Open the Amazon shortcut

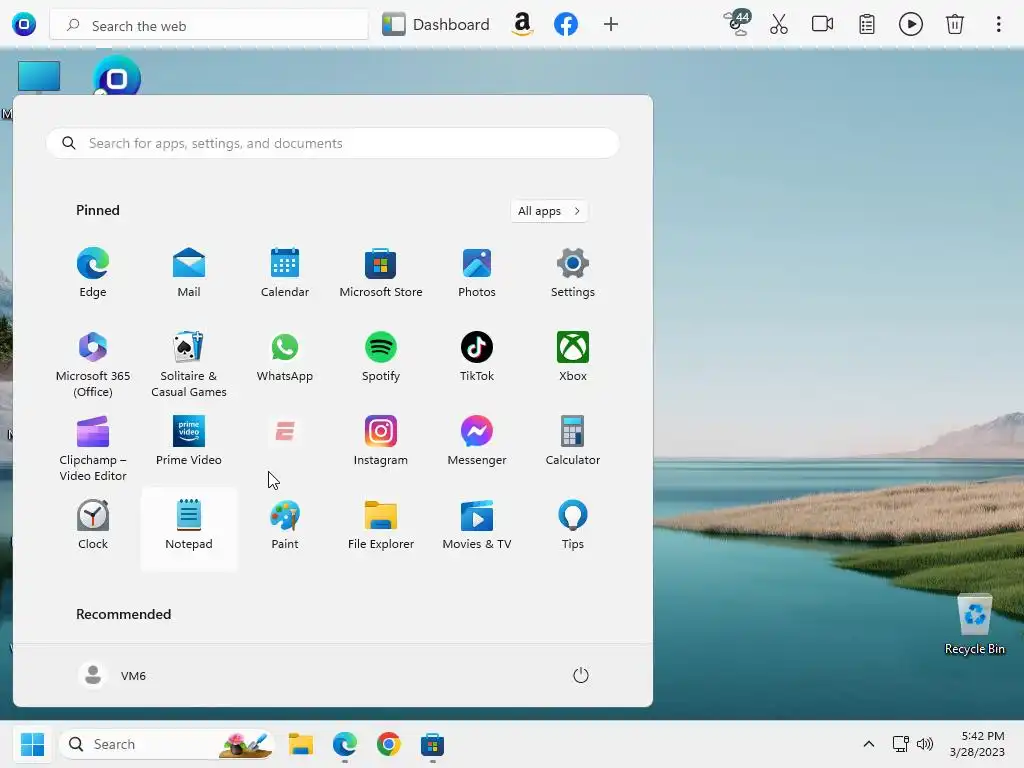(522, 25)
